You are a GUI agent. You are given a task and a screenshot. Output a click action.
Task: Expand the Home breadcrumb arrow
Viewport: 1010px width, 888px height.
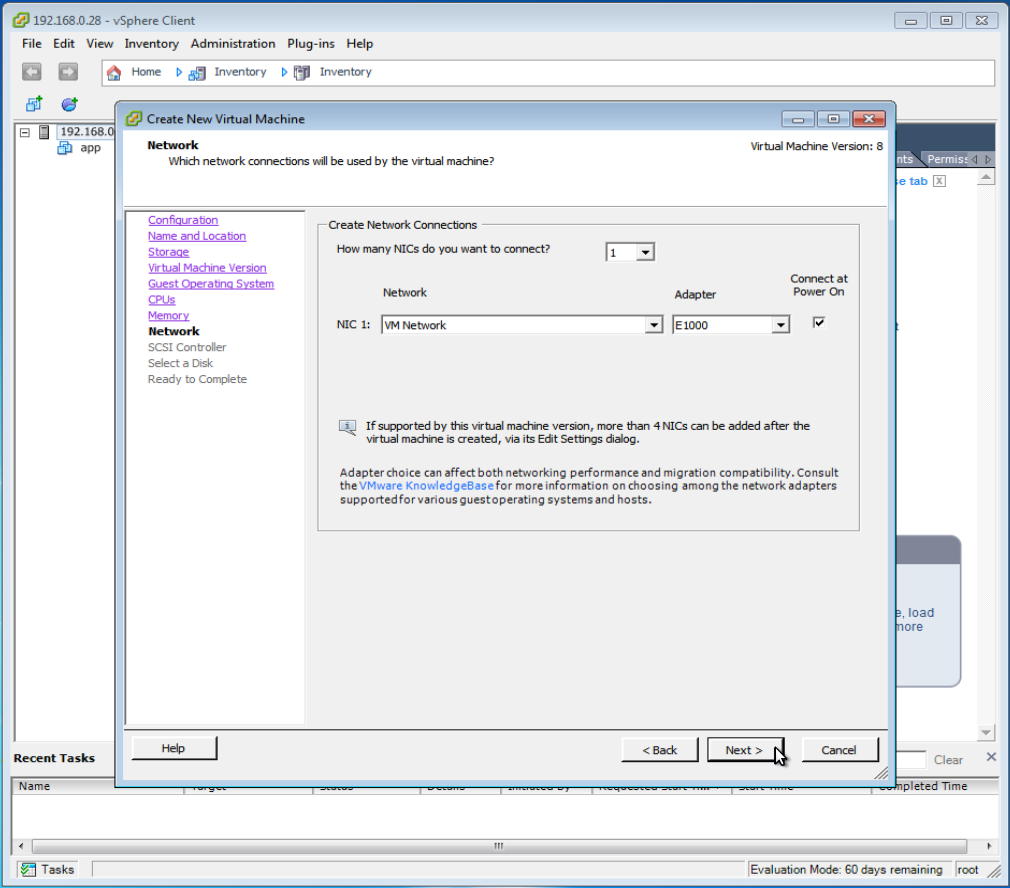tap(178, 72)
